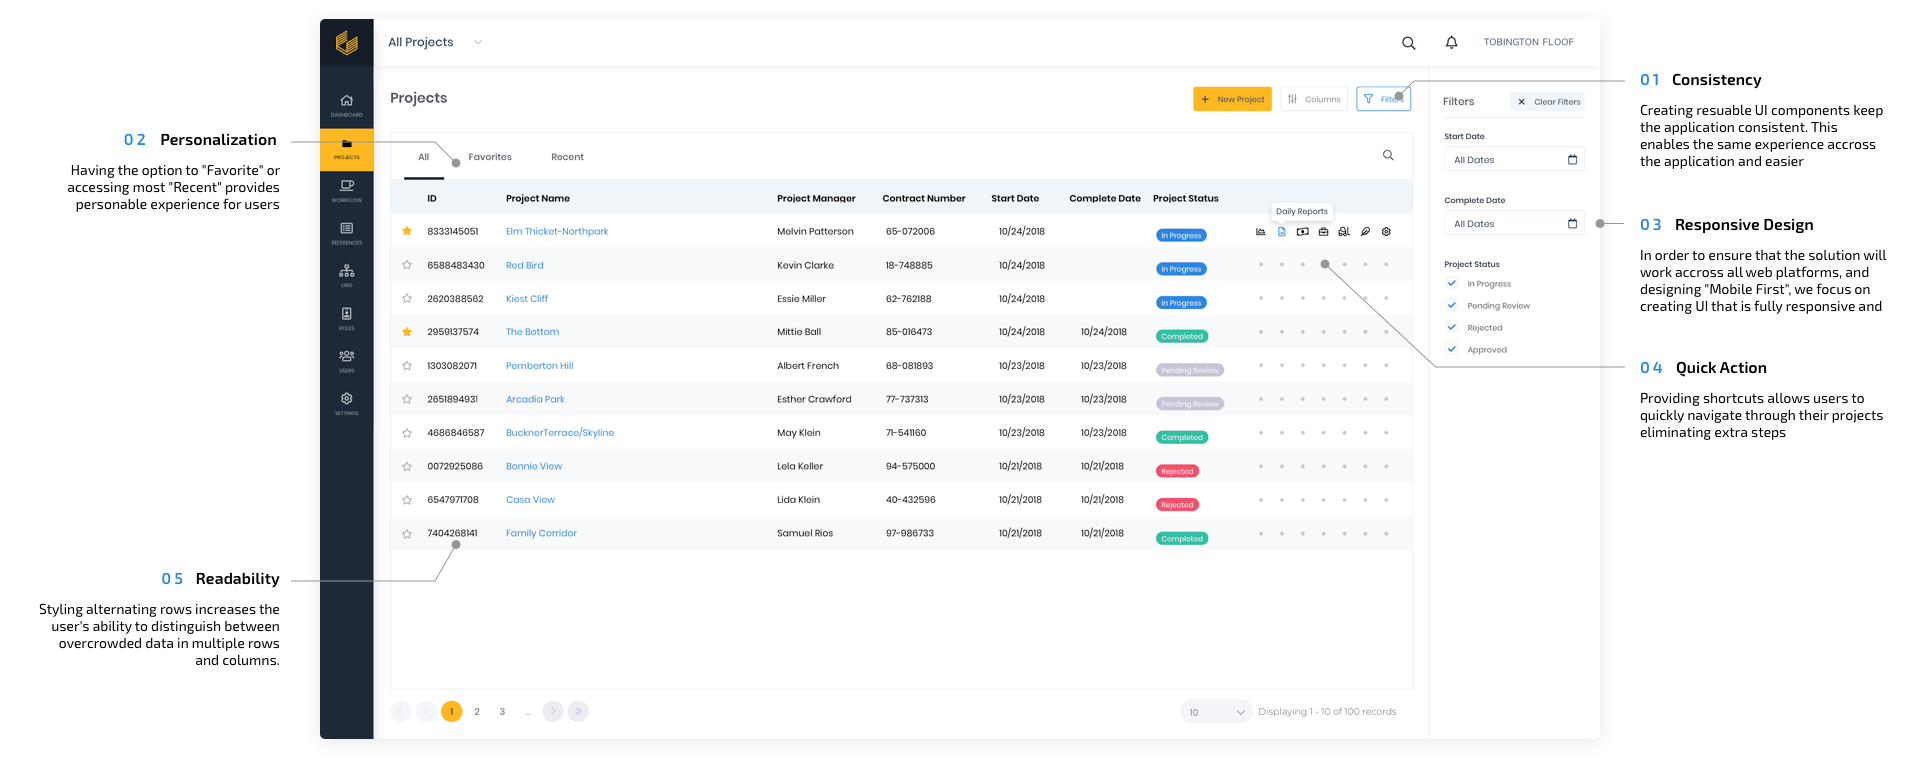
Task: Click Rejected status badge for Bonnie View
Action: pyautogui.click(x=1177, y=471)
